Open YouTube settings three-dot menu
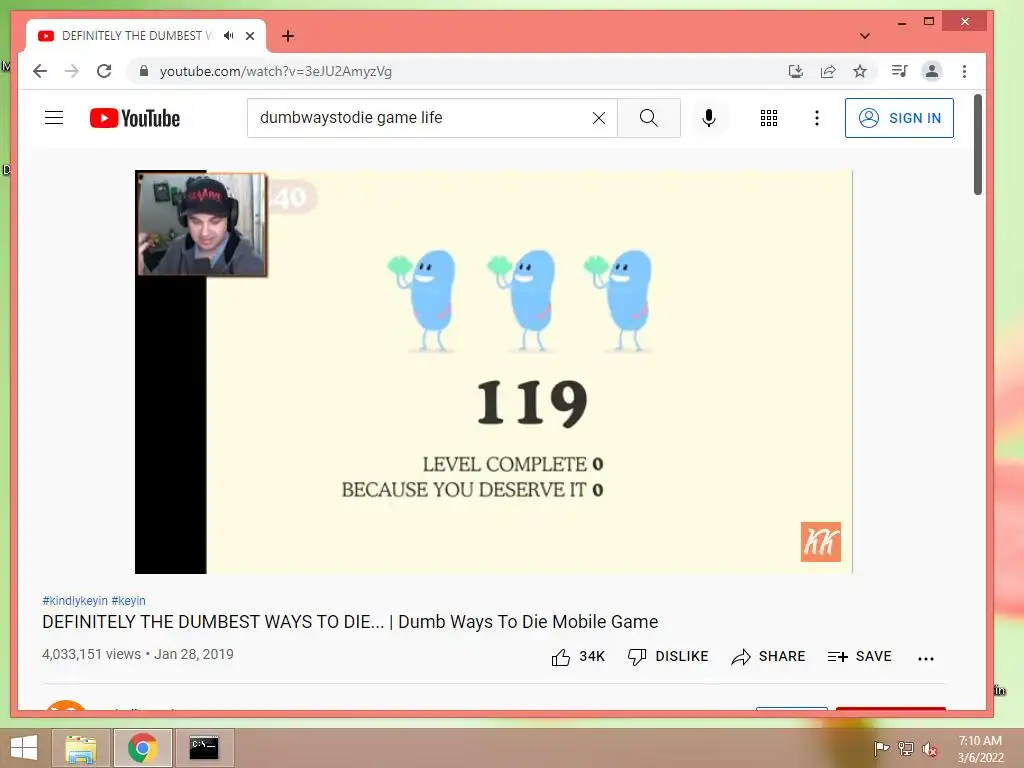The image size is (1024, 768). coord(816,118)
